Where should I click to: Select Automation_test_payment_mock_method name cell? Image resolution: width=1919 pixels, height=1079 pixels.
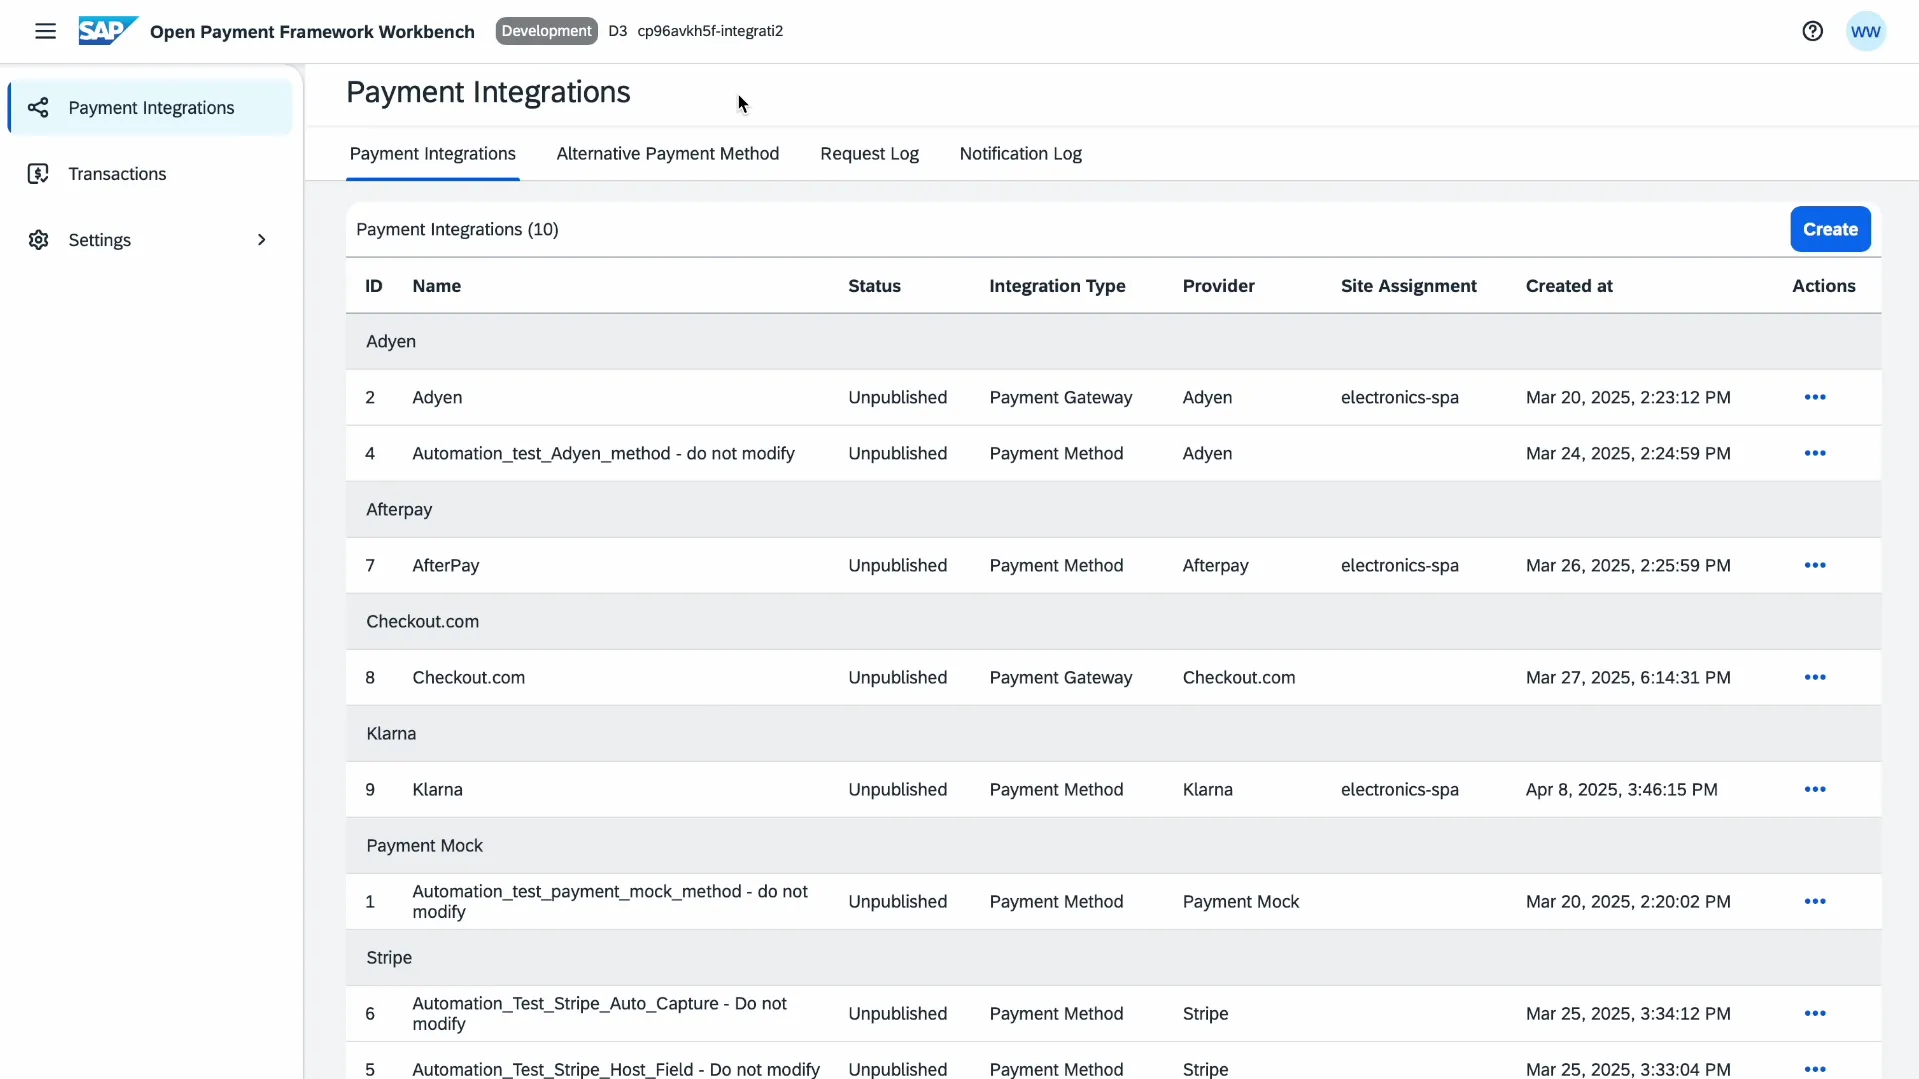click(610, 901)
